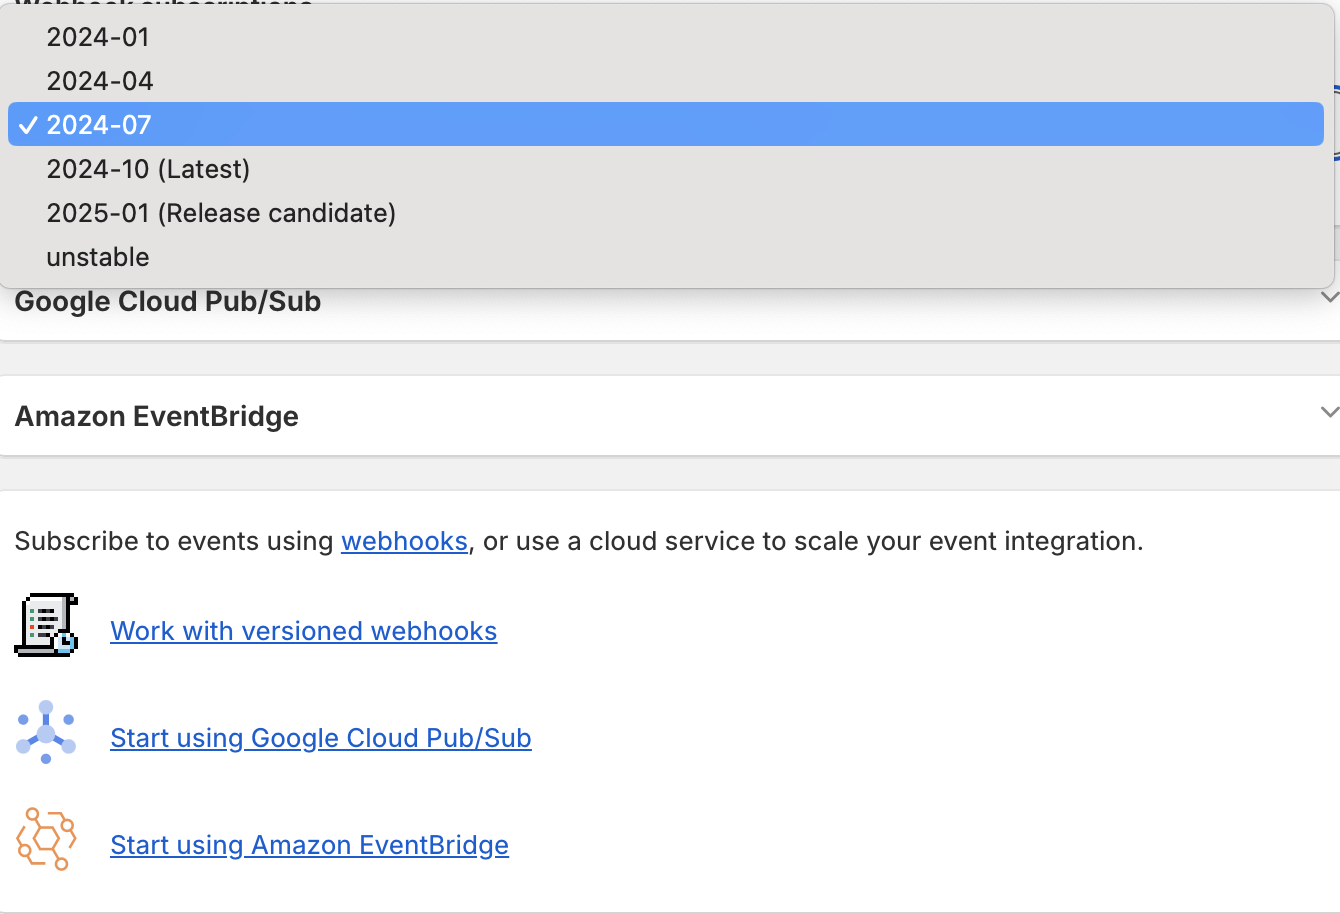
Task: Select the checked 2024-07 version entry
Action: point(666,124)
